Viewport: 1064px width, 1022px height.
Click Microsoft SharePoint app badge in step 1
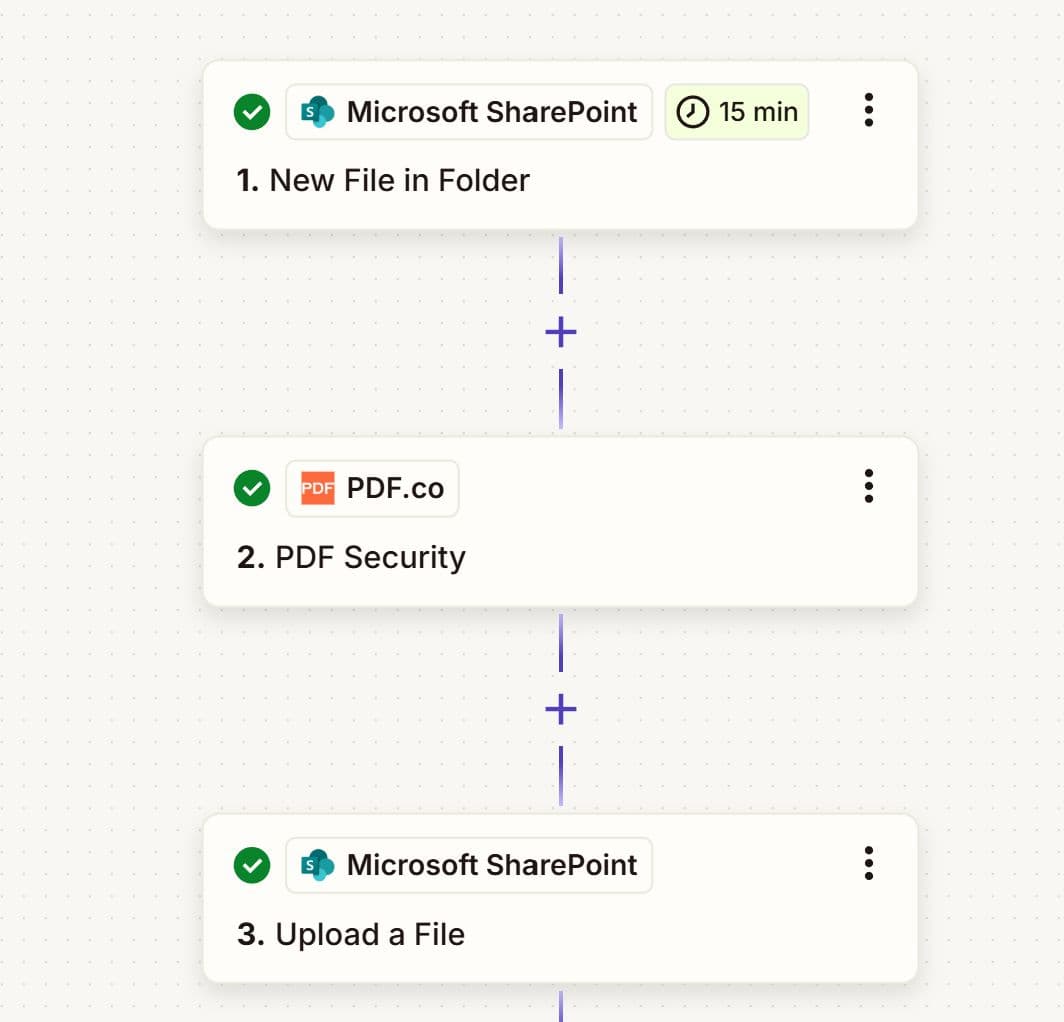[x=469, y=112]
